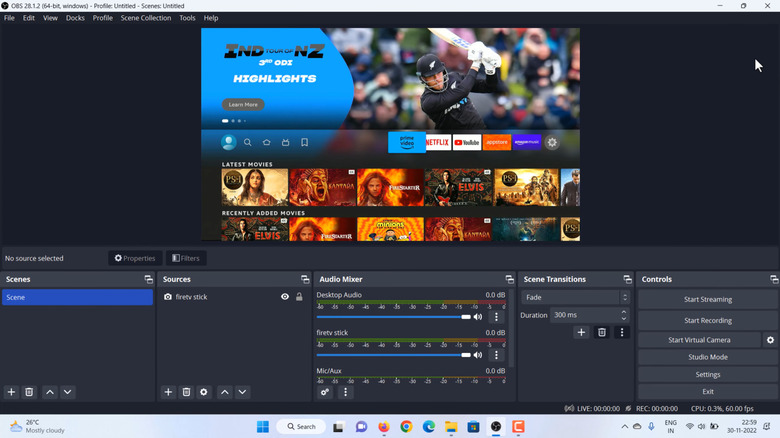Adjust firetv stick volume slider
This screenshot has height=438, width=780.
coord(393,355)
